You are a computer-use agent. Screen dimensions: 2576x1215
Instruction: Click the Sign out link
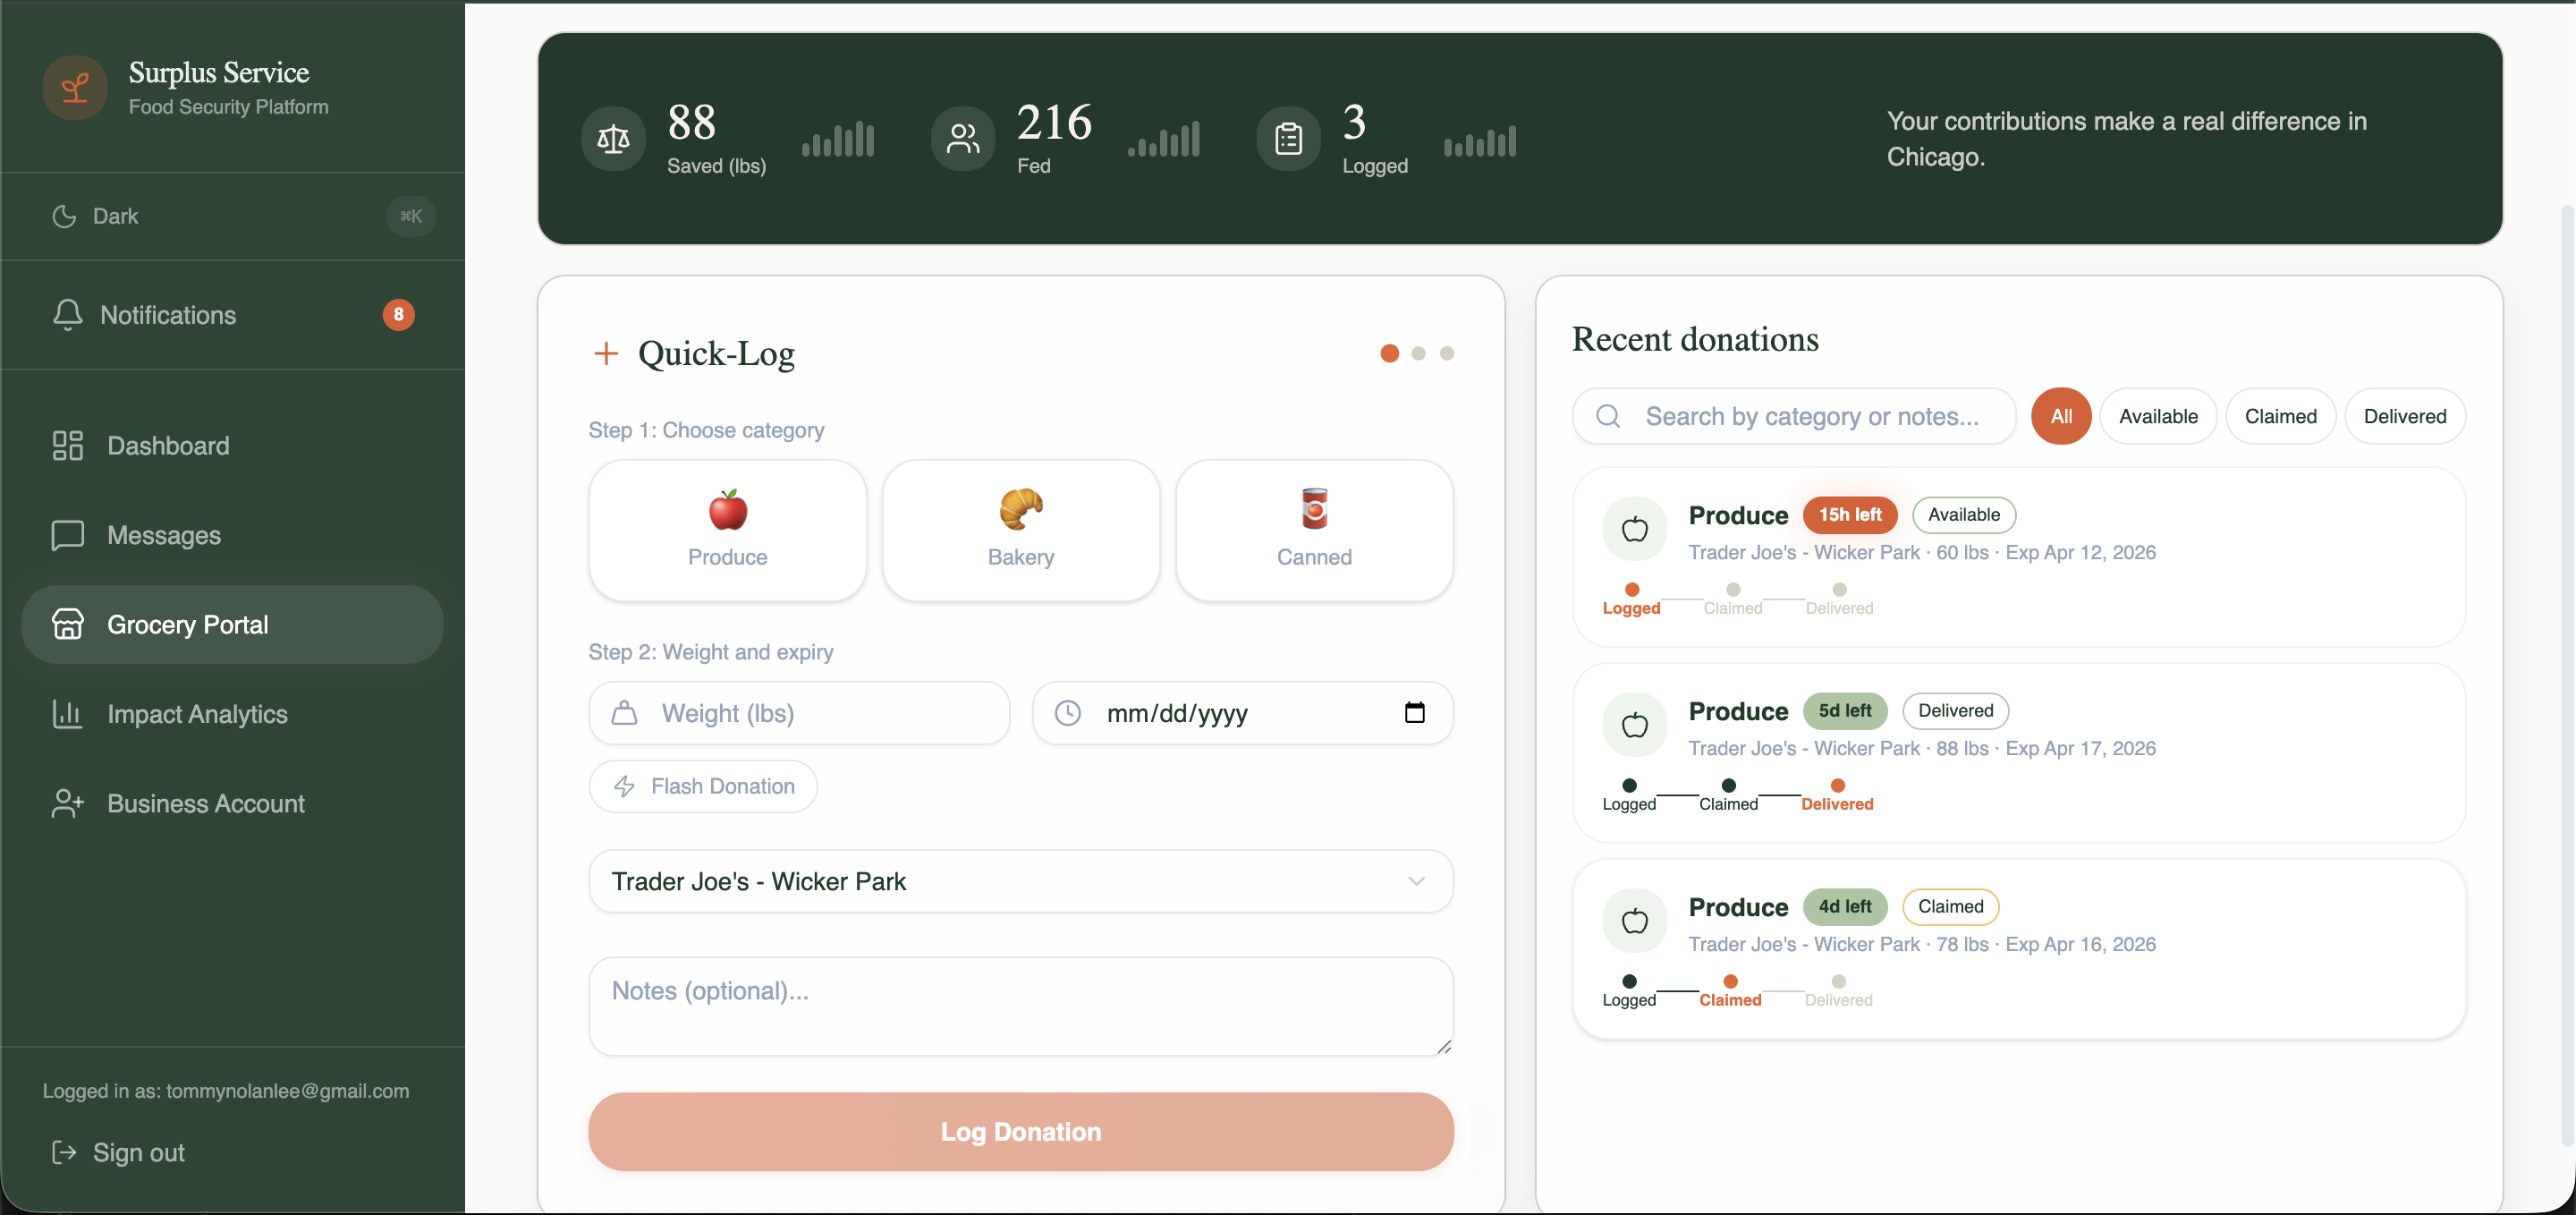point(138,1152)
